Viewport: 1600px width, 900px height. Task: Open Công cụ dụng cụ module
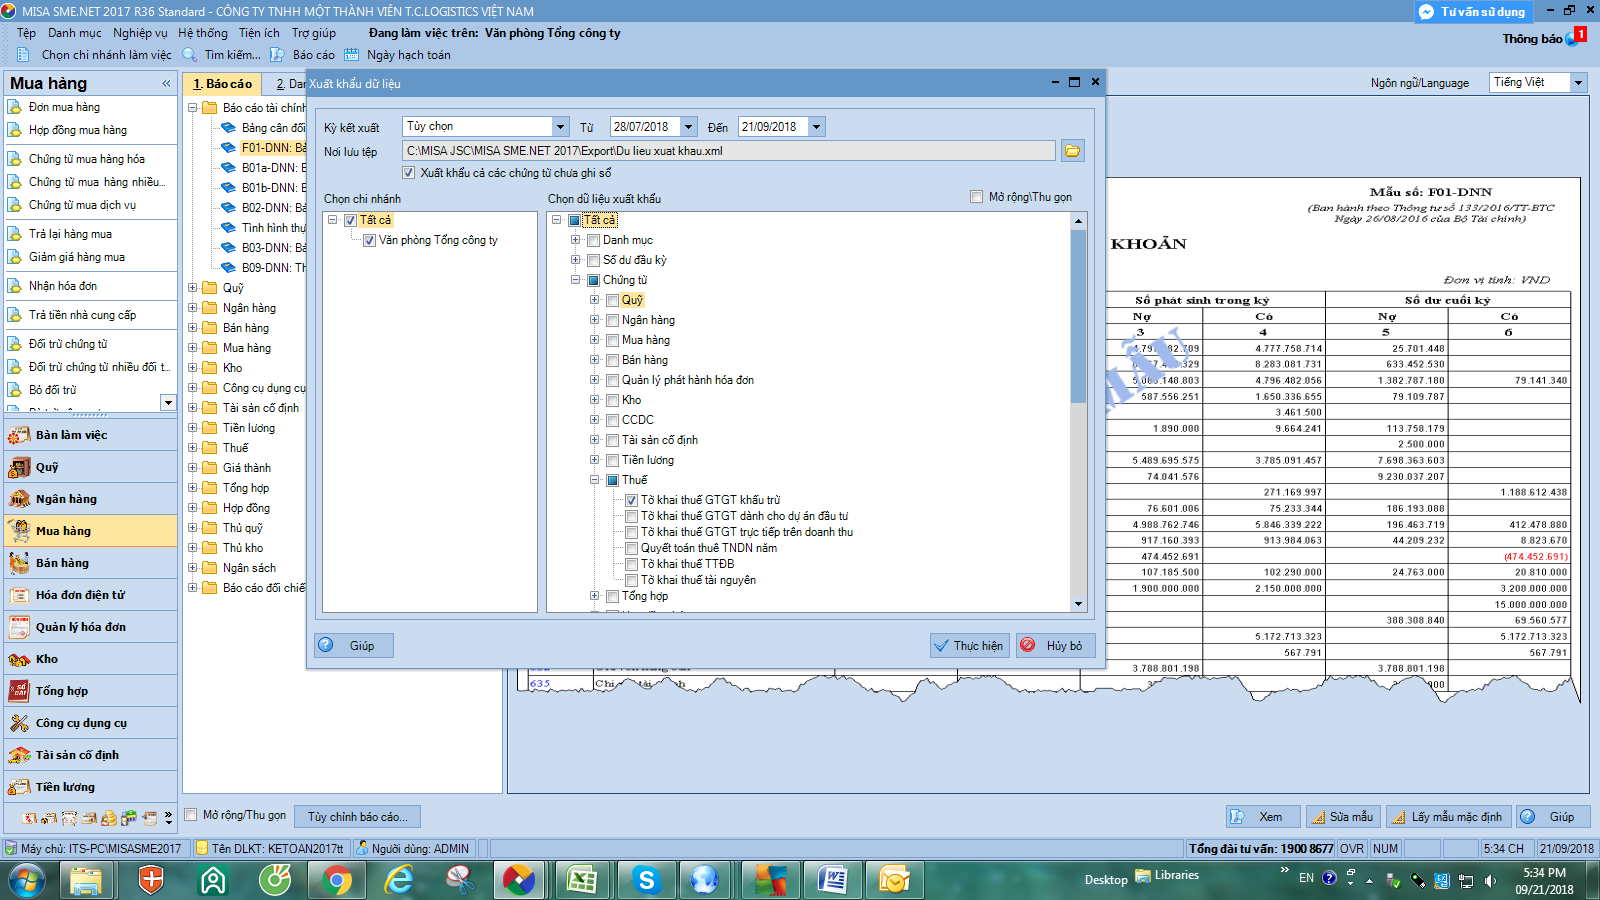(90, 723)
